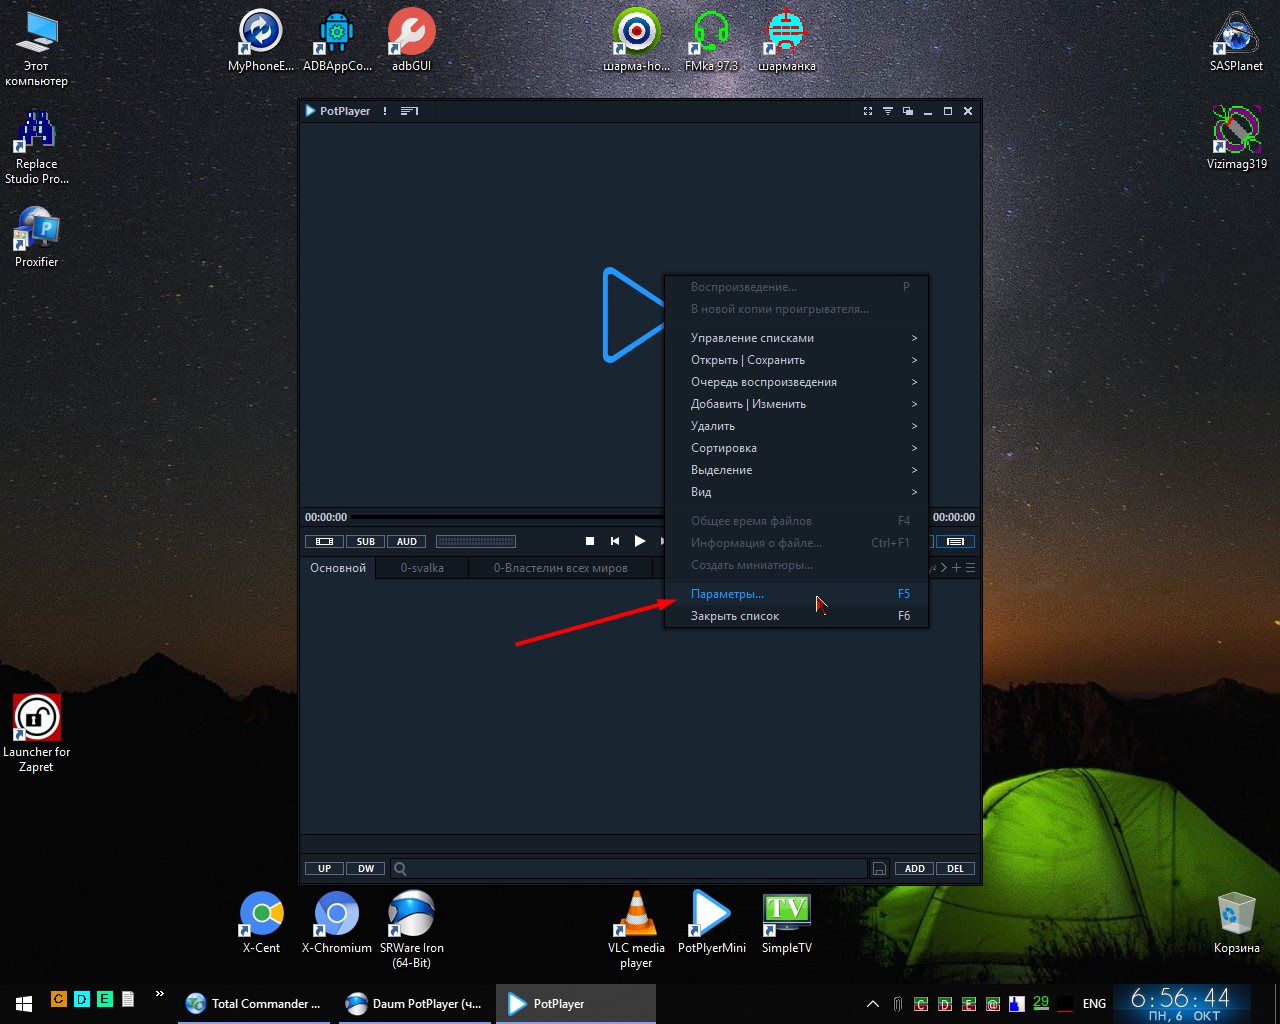Toggle subtitles with the SUB button
The height and width of the screenshot is (1024, 1280).
366,541
